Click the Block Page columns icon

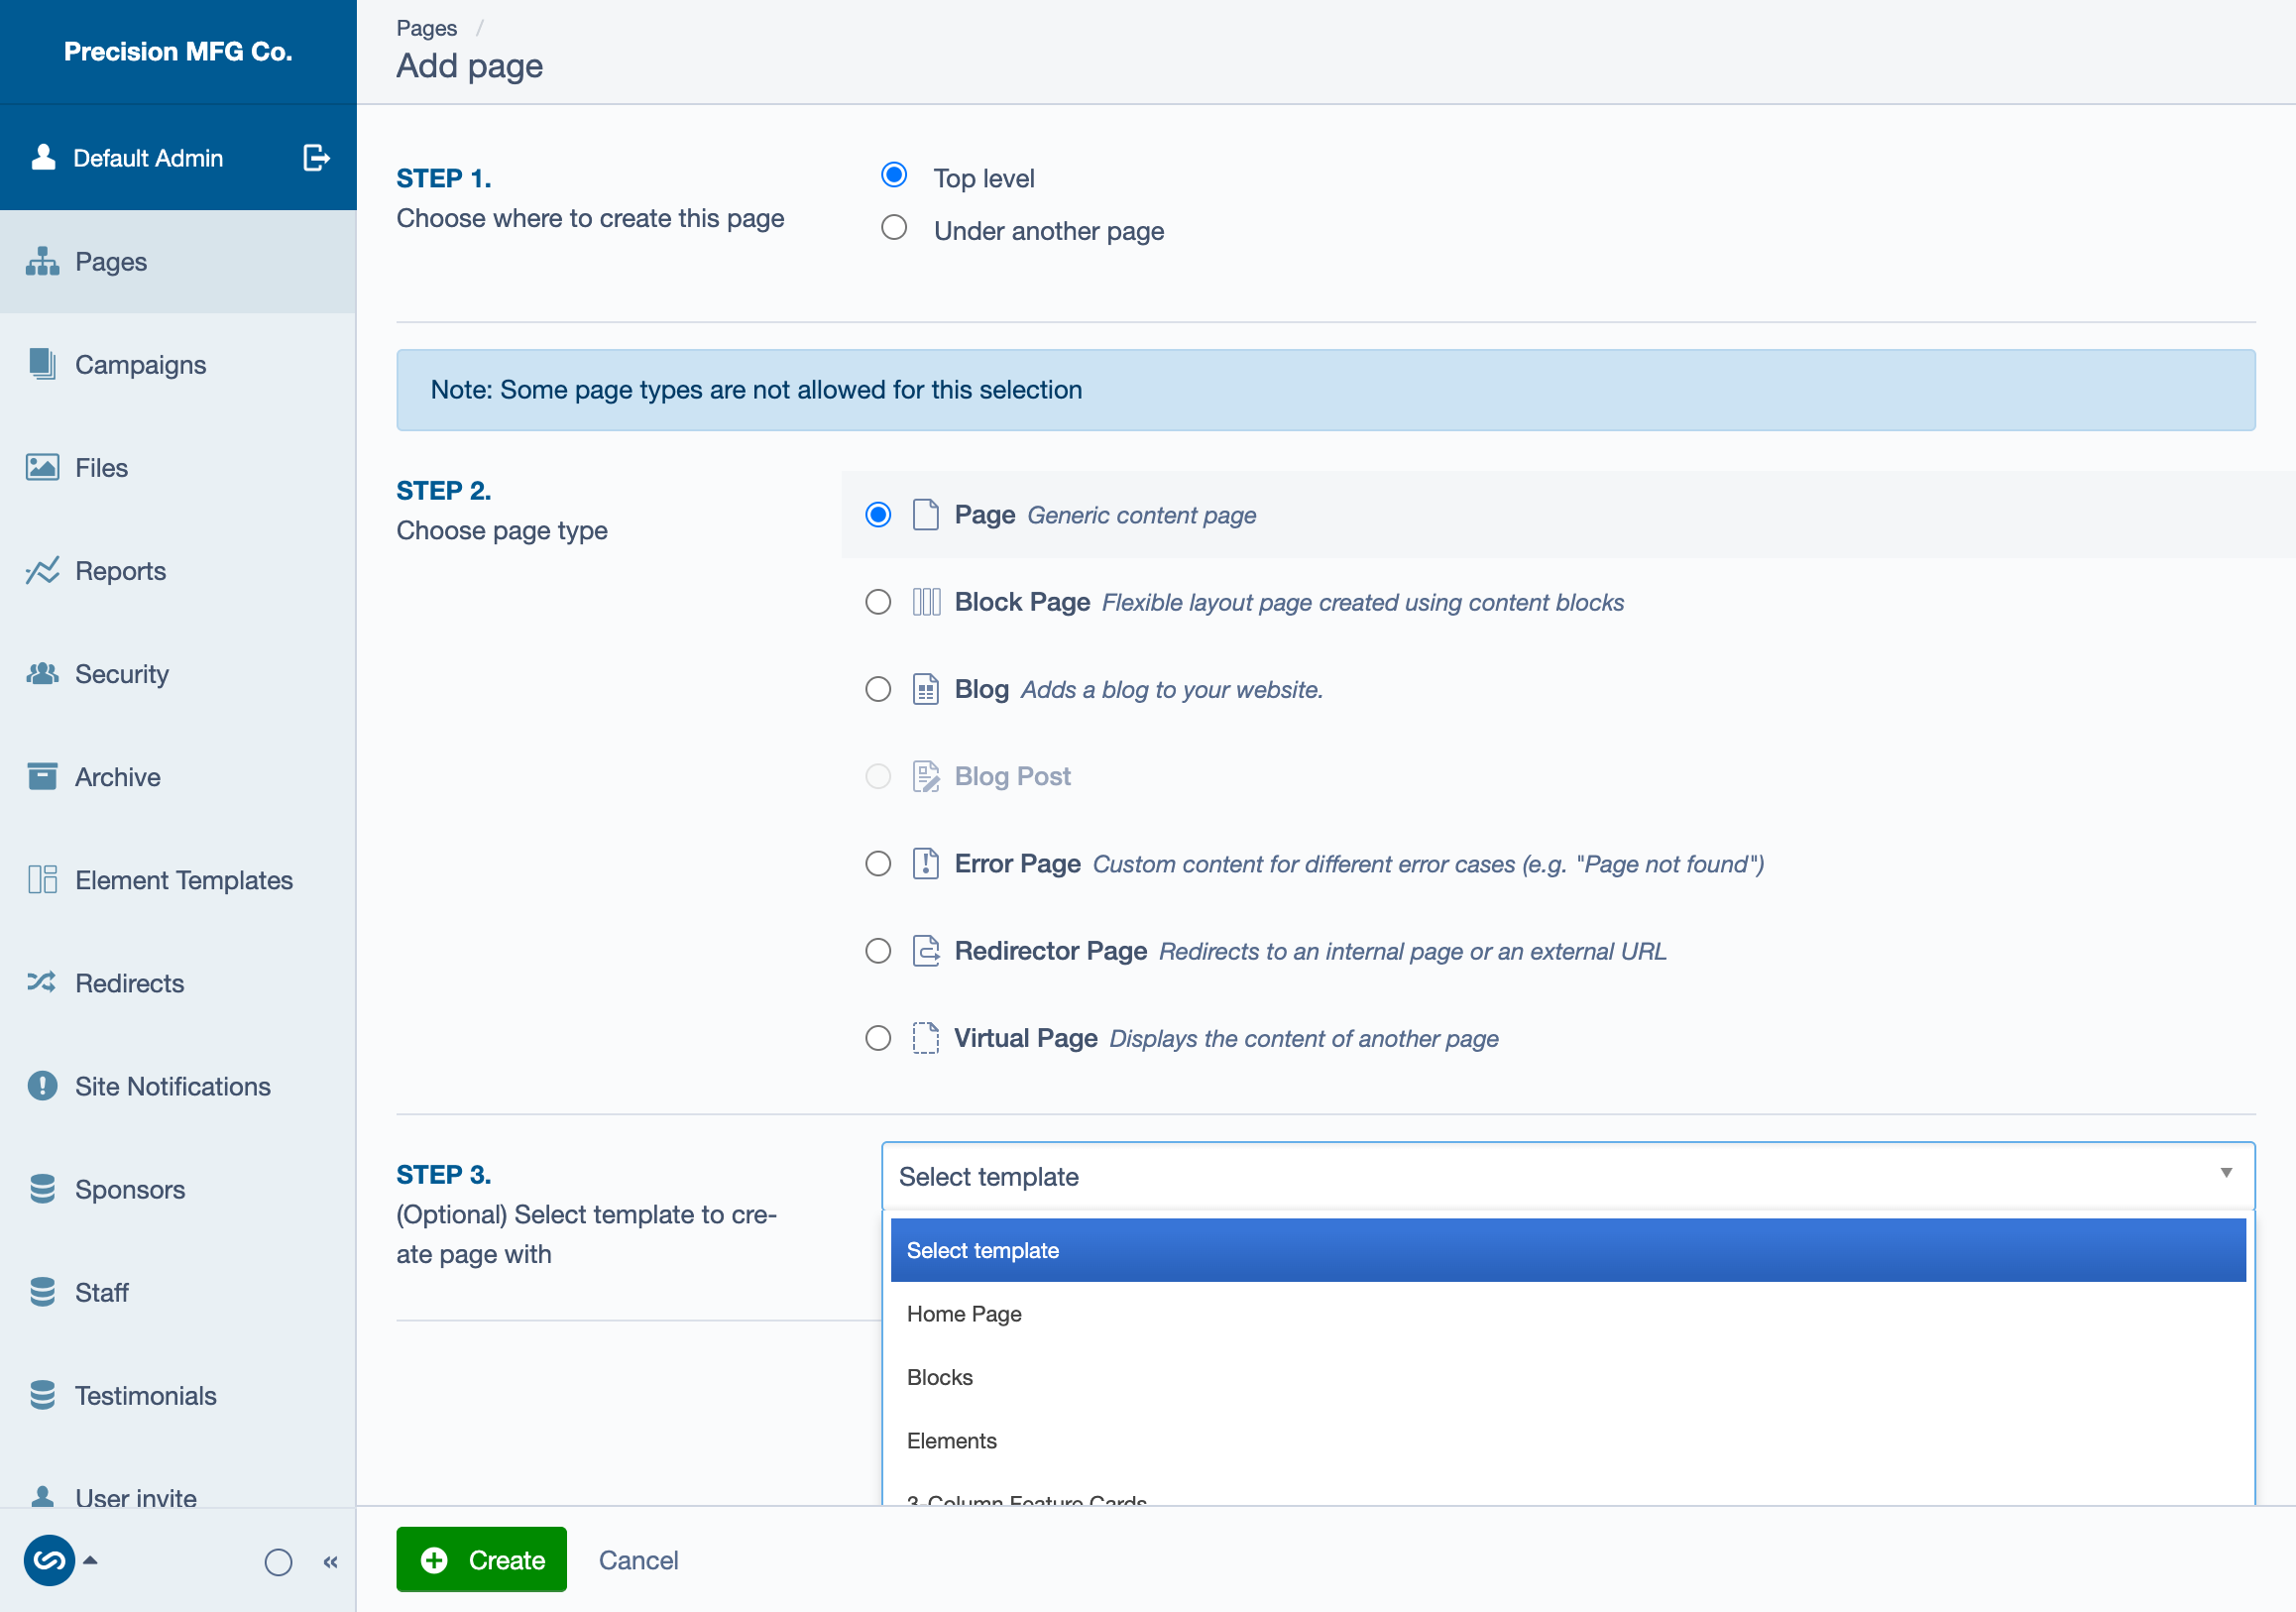[926, 601]
